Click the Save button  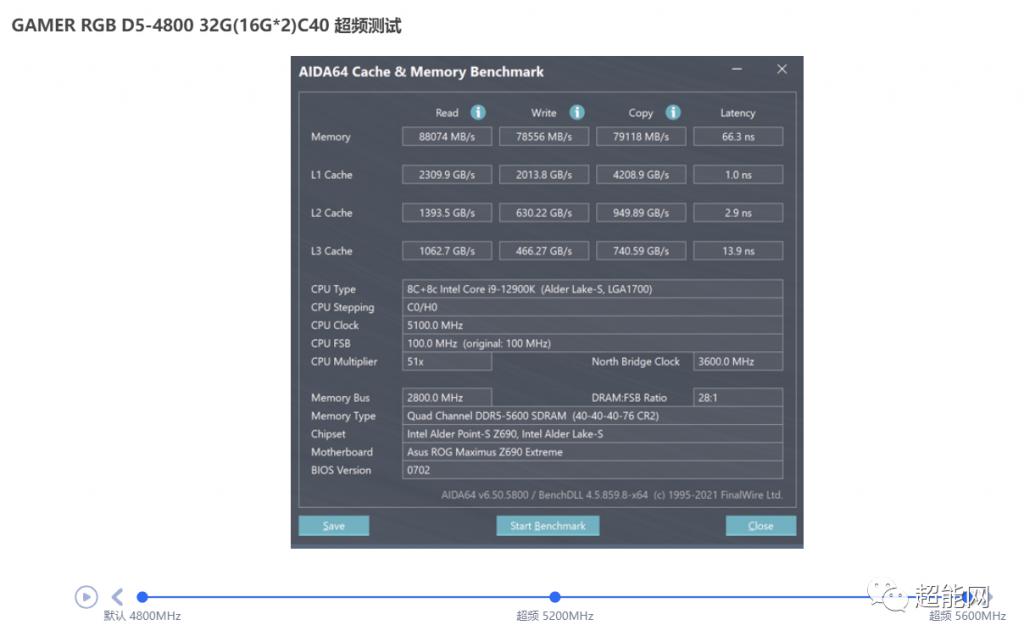tap(334, 526)
